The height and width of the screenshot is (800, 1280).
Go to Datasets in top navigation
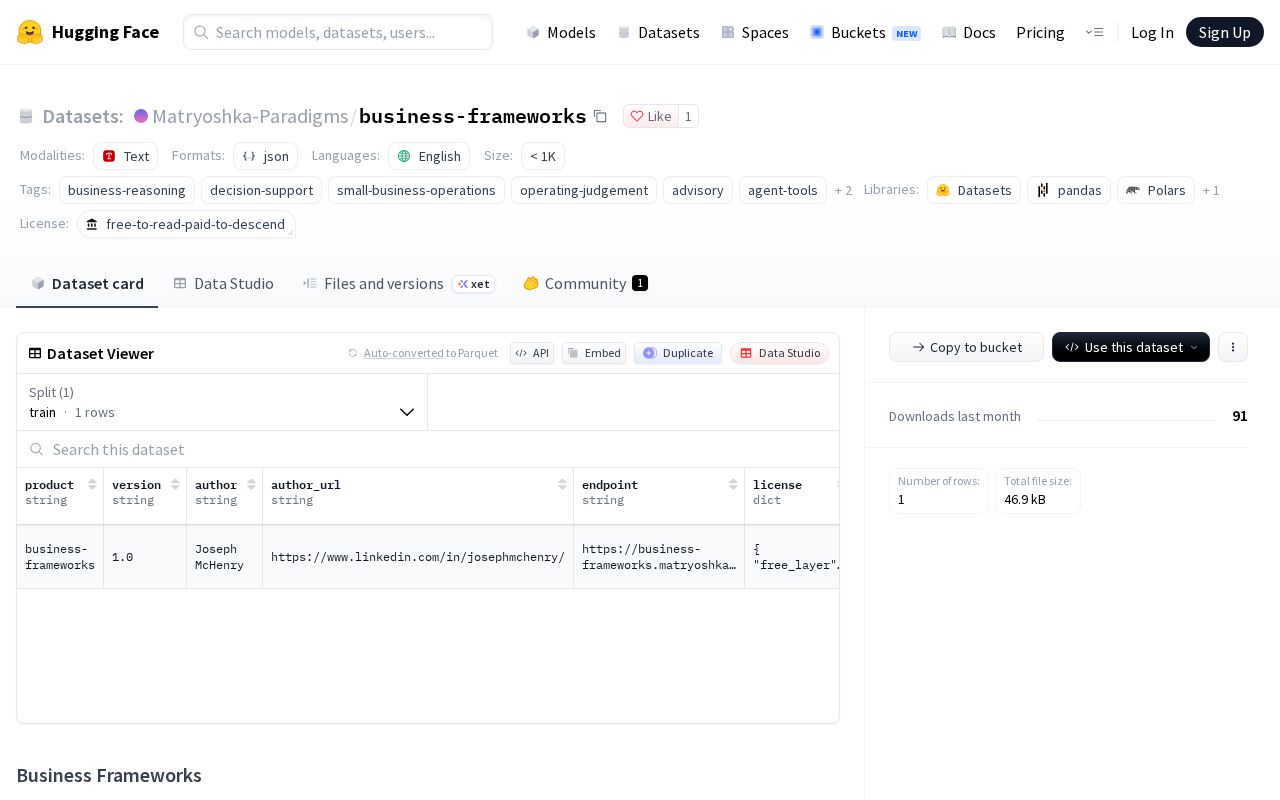[x=659, y=32]
